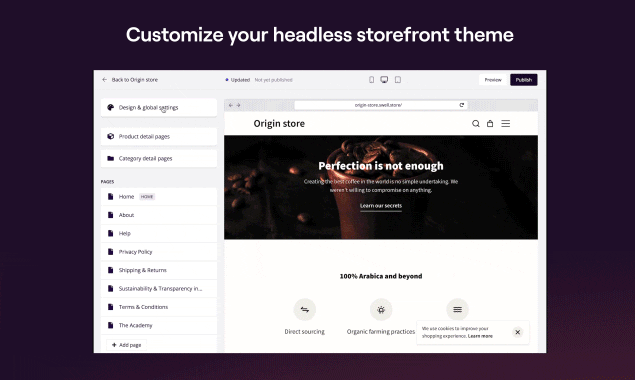Select desktop device preview icon

pyautogui.click(x=384, y=80)
